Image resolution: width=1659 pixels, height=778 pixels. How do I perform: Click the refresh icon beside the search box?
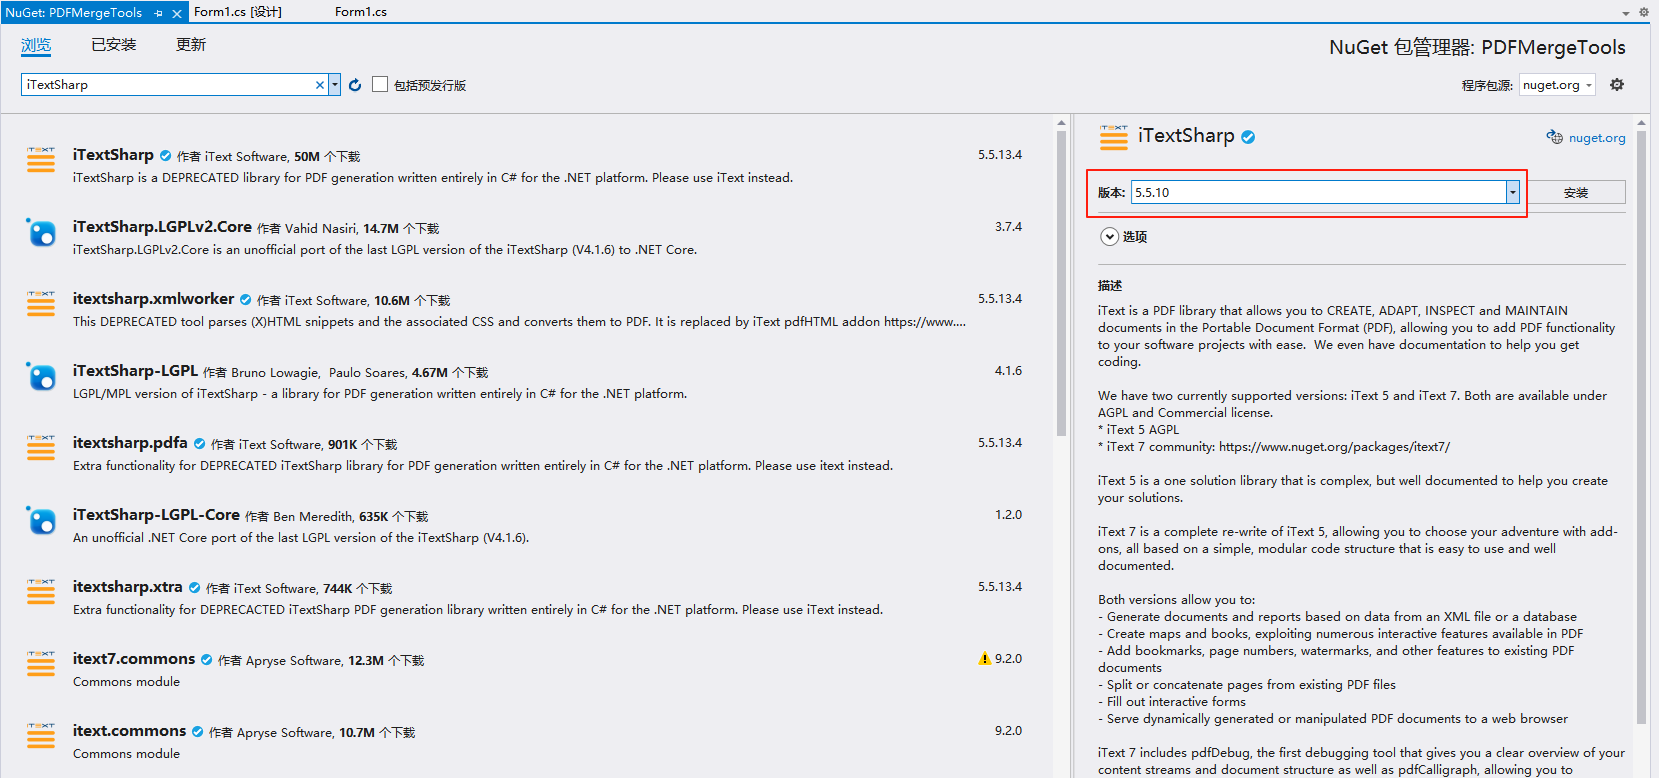[x=355, y=85]
